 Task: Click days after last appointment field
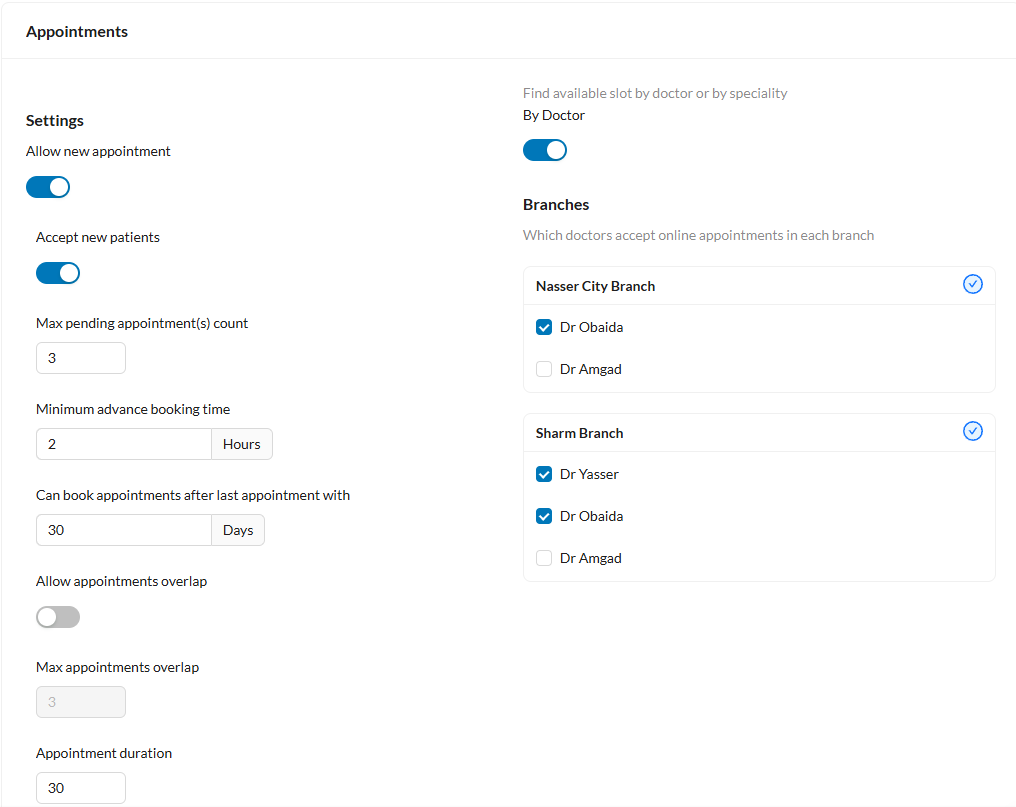tap(124, 530)
